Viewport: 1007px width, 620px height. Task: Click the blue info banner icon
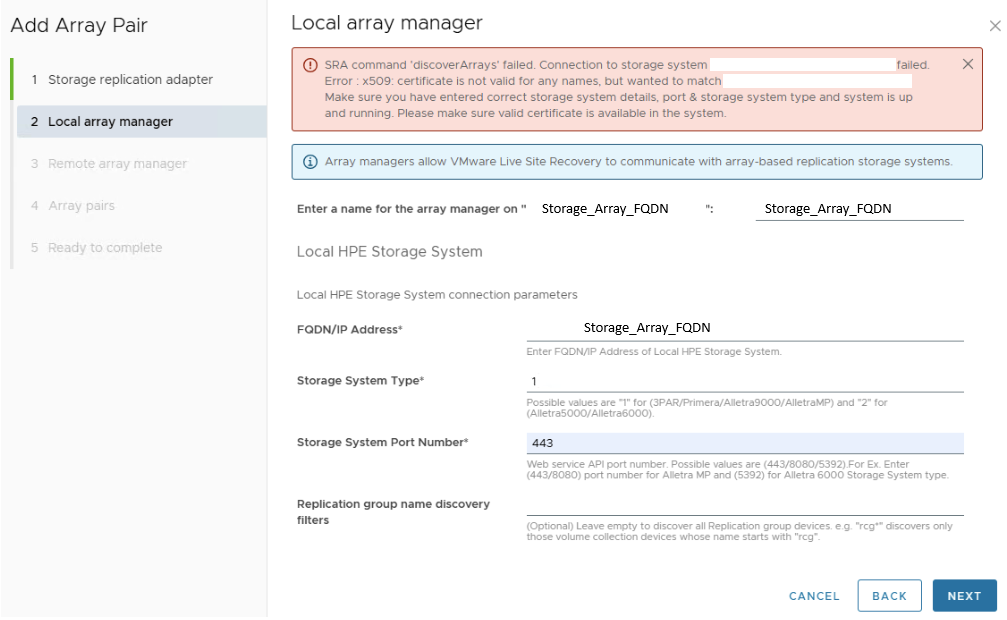point(310,161)
